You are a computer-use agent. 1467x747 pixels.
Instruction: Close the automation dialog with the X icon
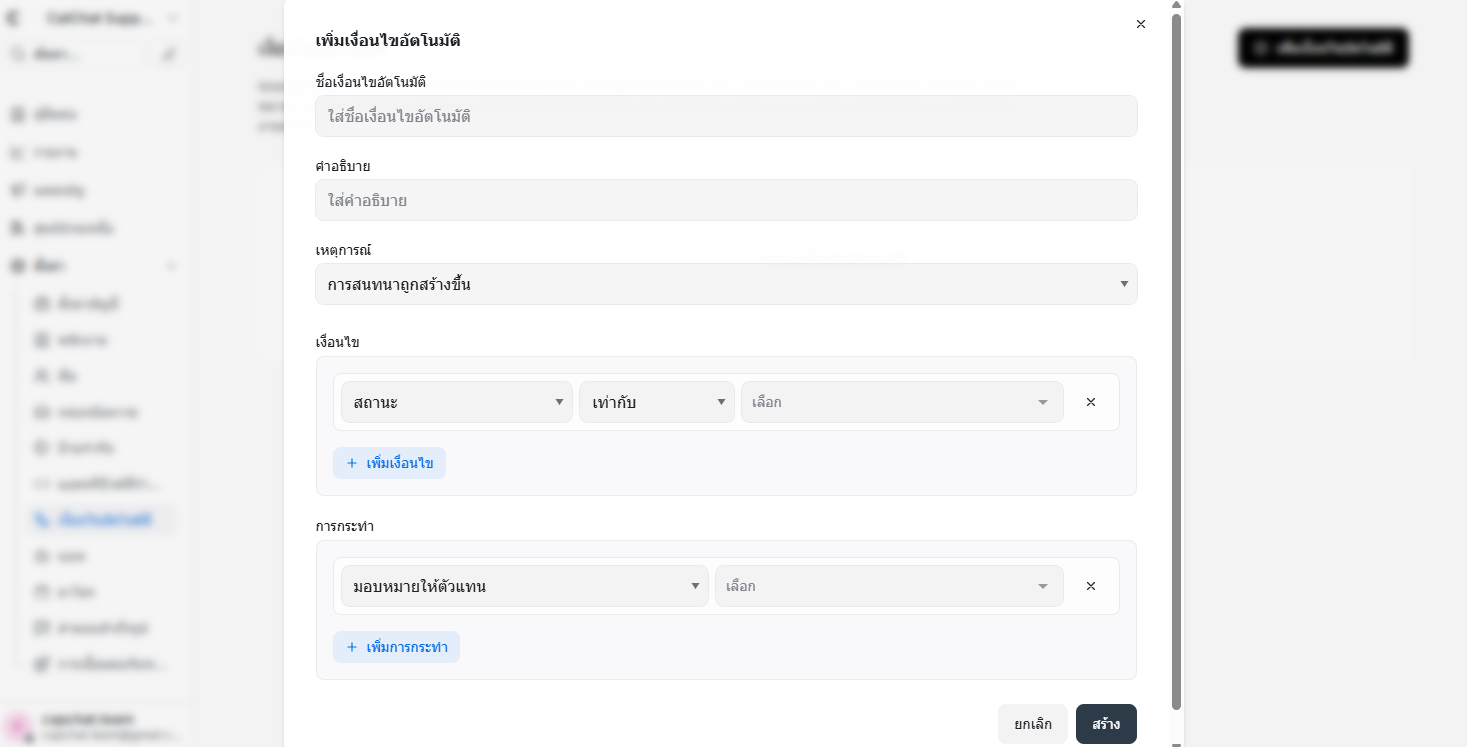[x=1140, y=24]
